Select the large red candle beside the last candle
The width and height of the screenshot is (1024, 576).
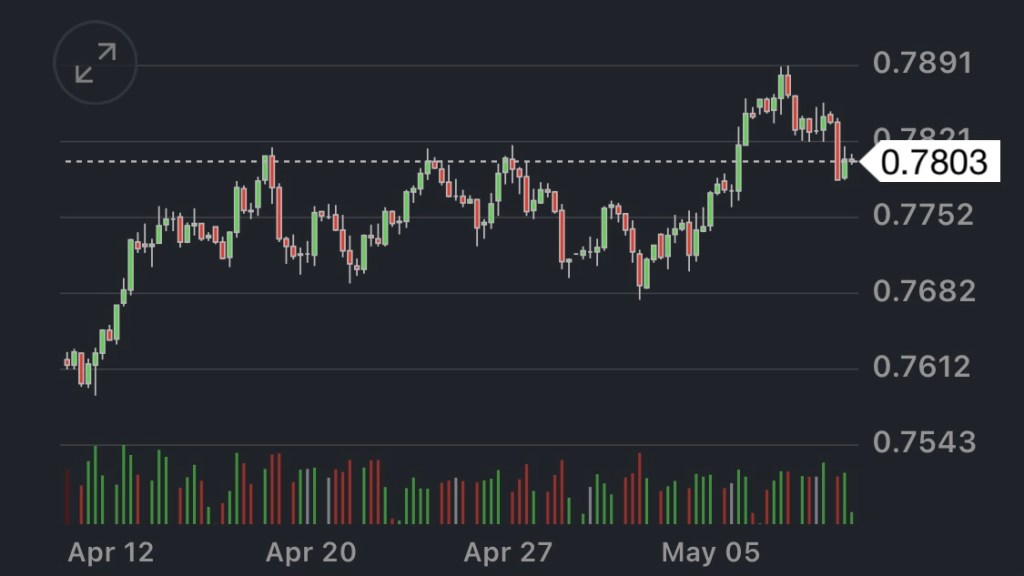[838, 150]
